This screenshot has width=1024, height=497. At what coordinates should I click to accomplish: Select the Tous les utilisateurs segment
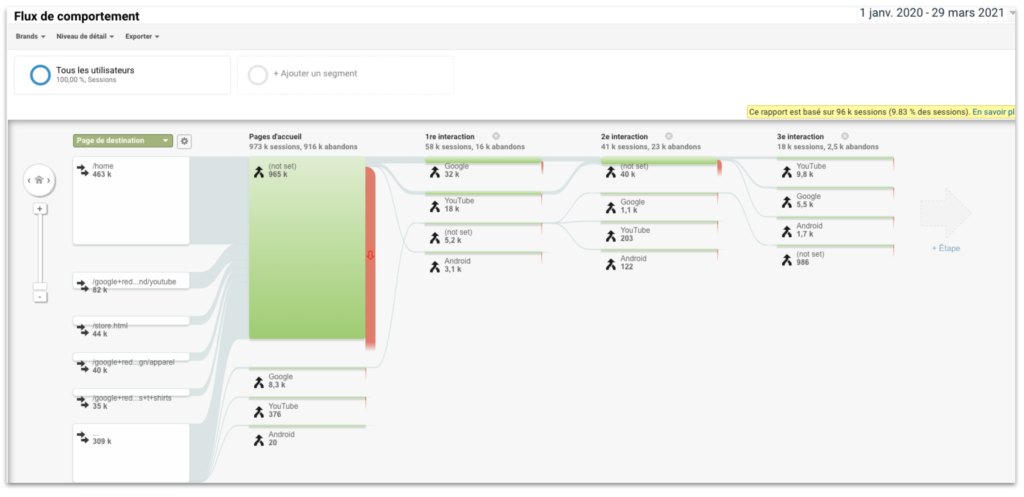[95, 74]
